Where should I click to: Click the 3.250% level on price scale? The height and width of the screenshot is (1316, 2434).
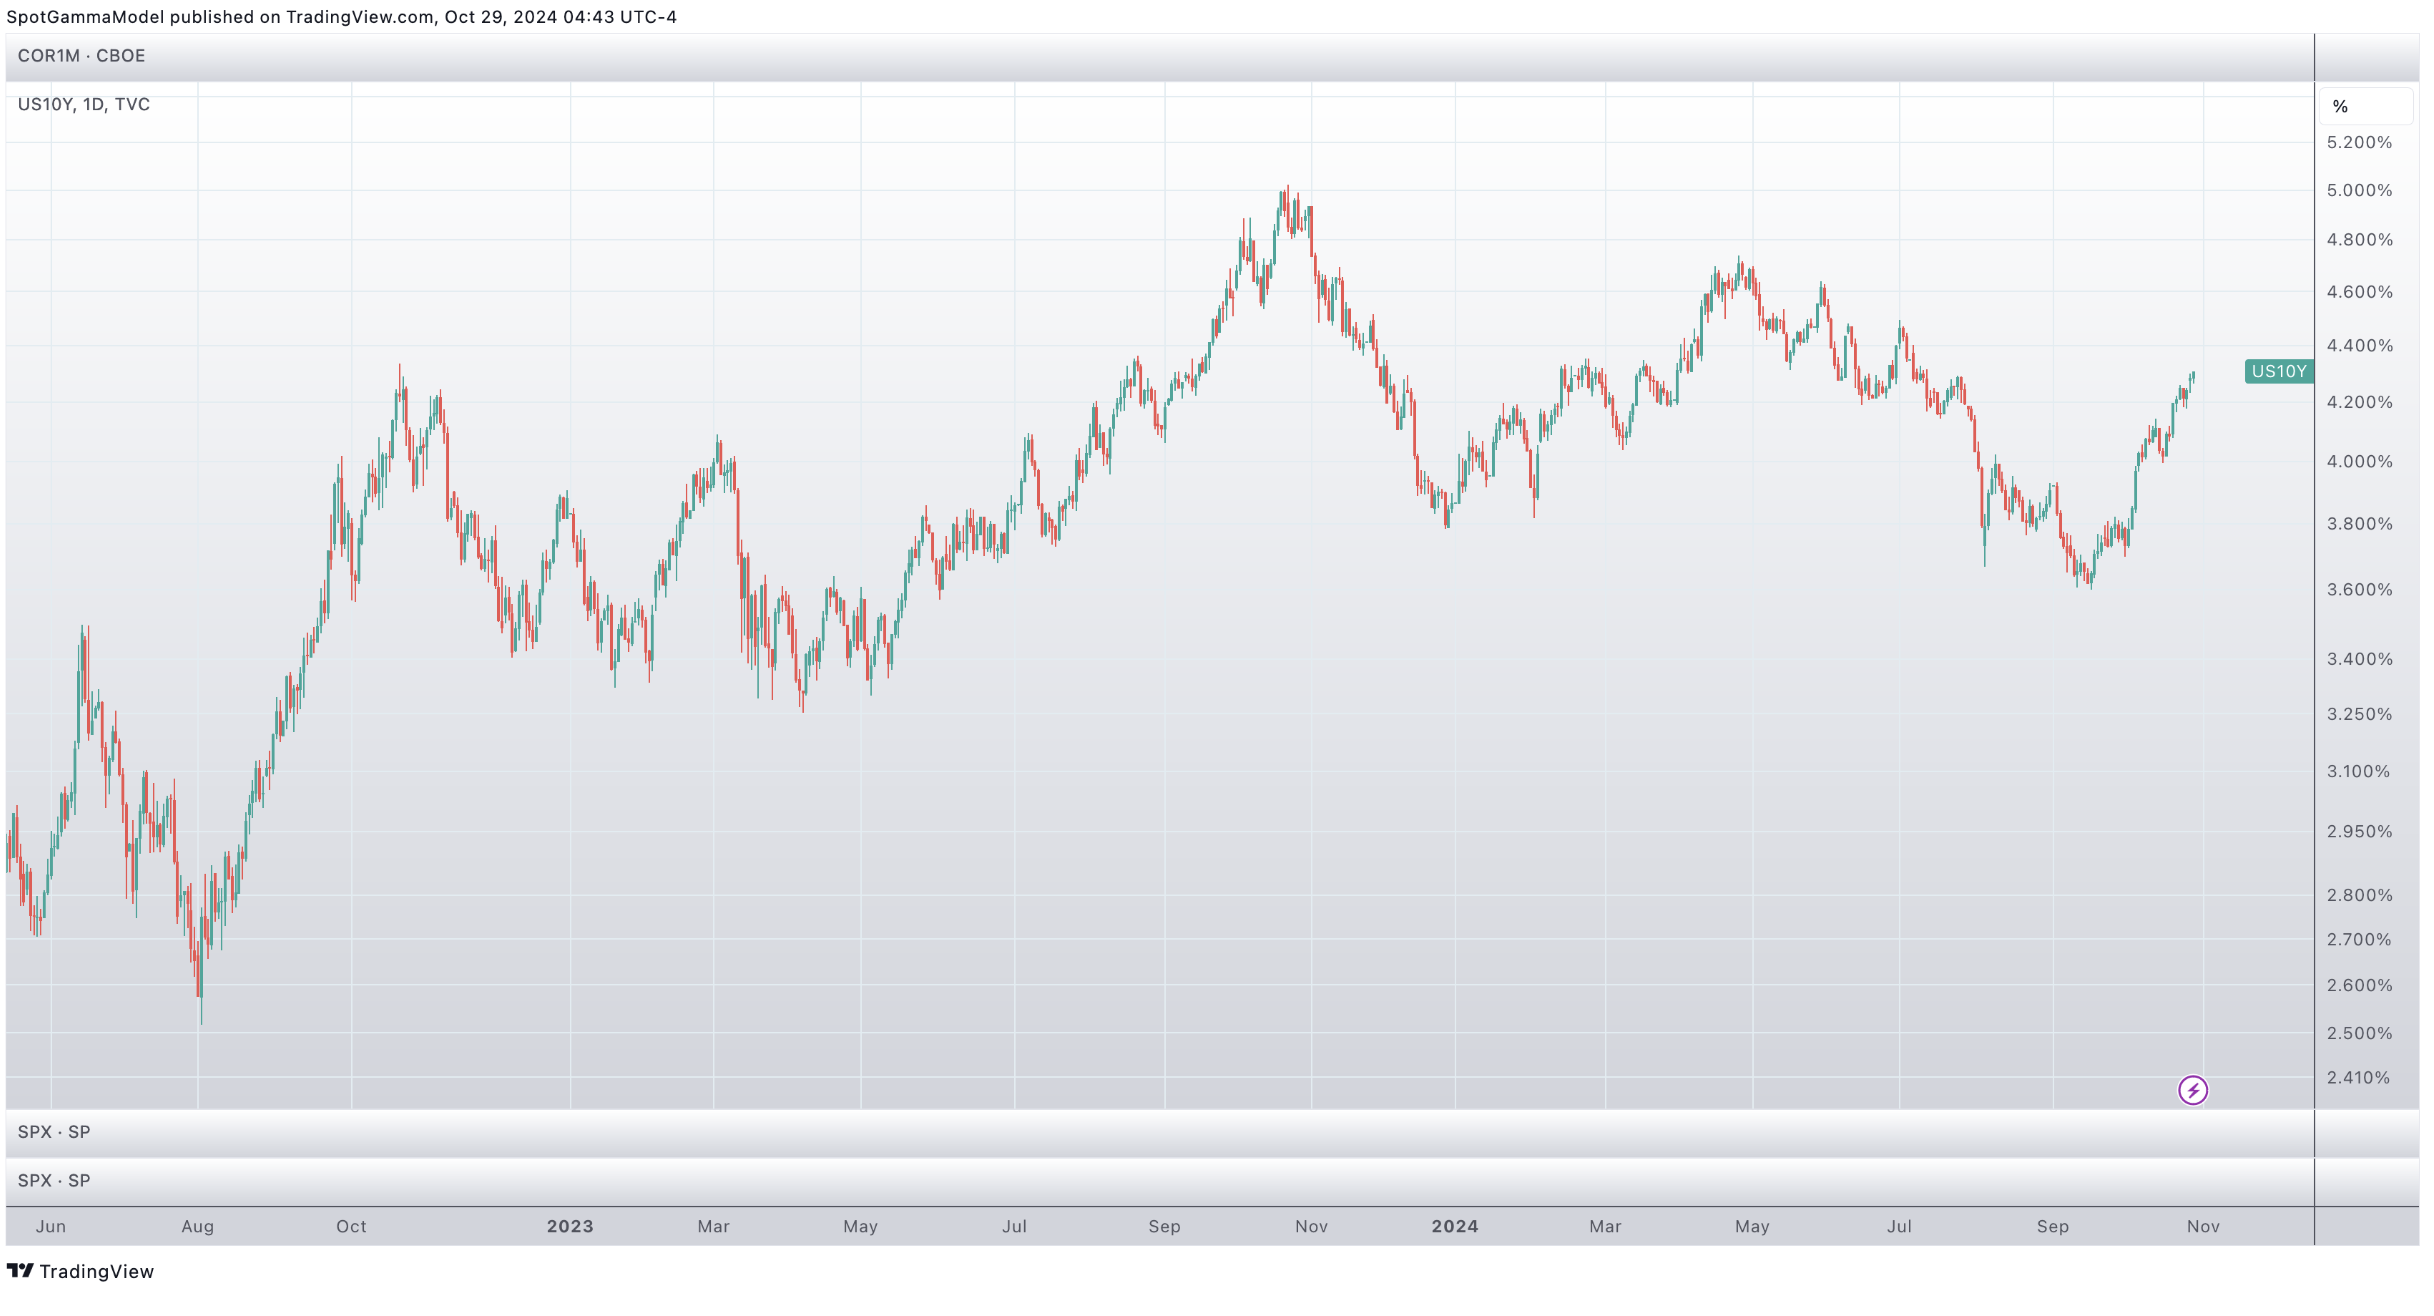[x=2359, y=714]
